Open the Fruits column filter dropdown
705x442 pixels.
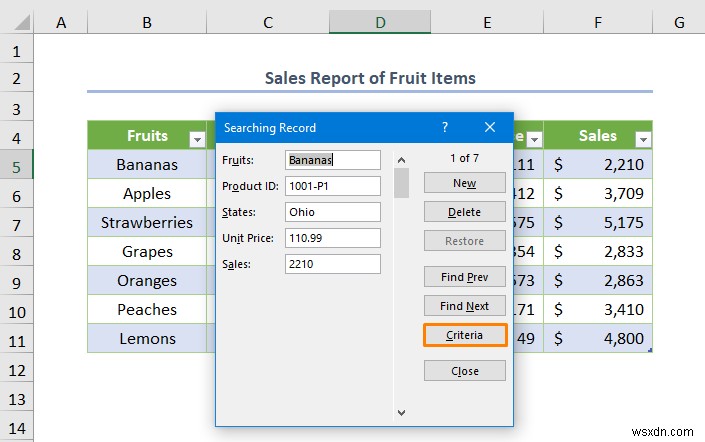click(197, 140)
